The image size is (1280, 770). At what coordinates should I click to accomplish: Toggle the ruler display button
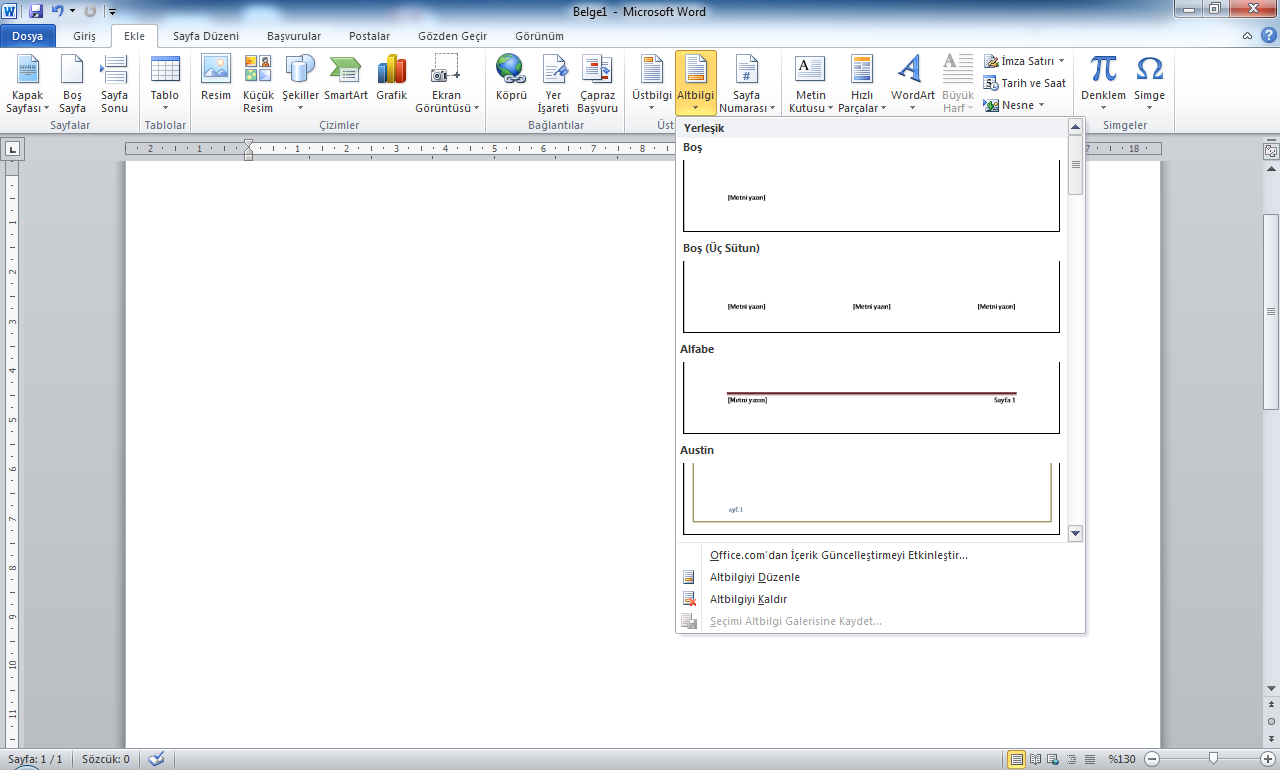1271,152
